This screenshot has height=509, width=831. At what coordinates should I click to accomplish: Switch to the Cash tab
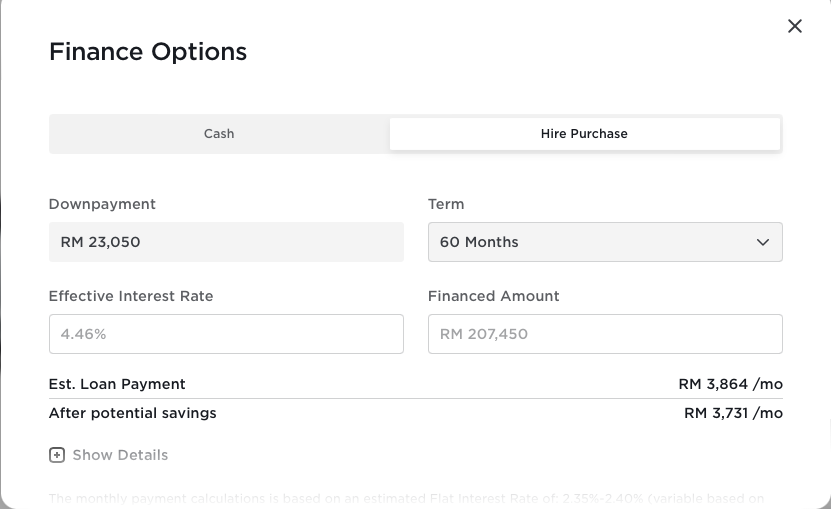pos(219,134)
